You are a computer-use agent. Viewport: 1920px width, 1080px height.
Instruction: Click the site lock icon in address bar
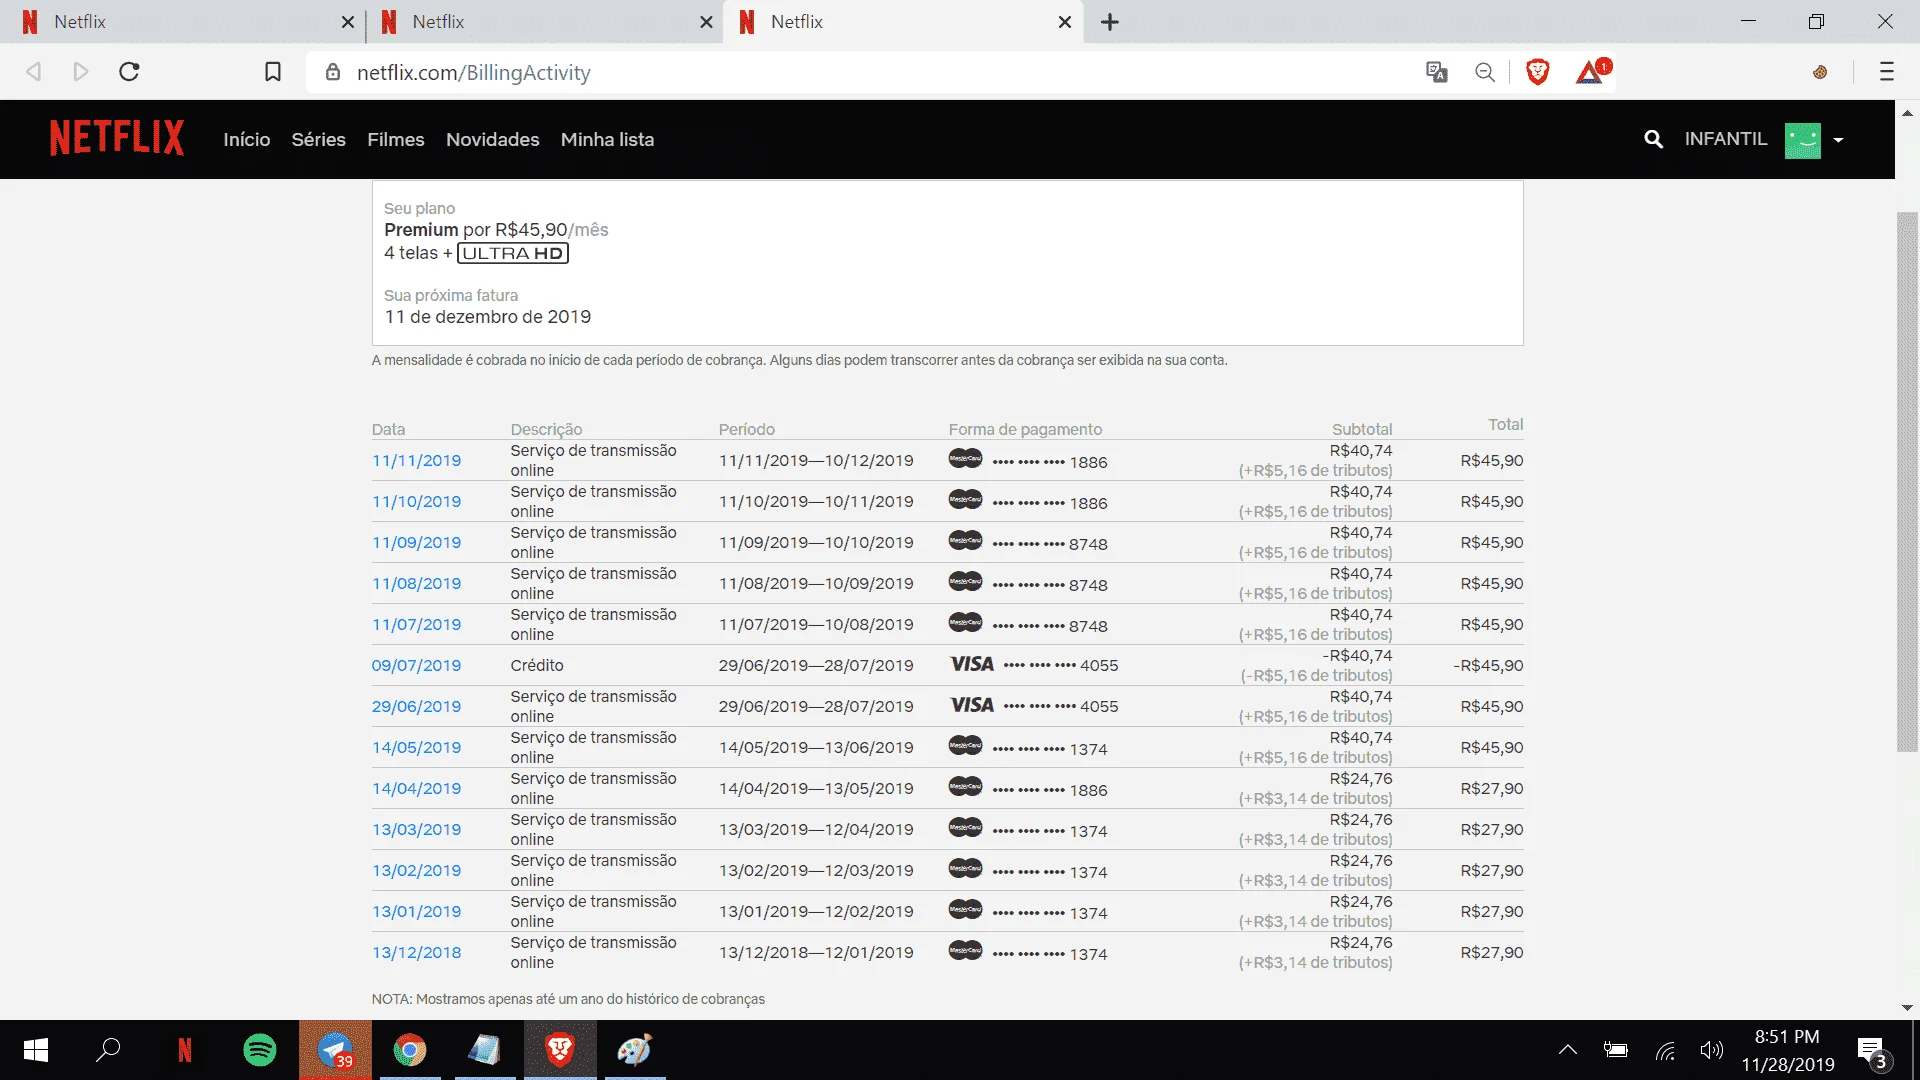click(334, 72)
